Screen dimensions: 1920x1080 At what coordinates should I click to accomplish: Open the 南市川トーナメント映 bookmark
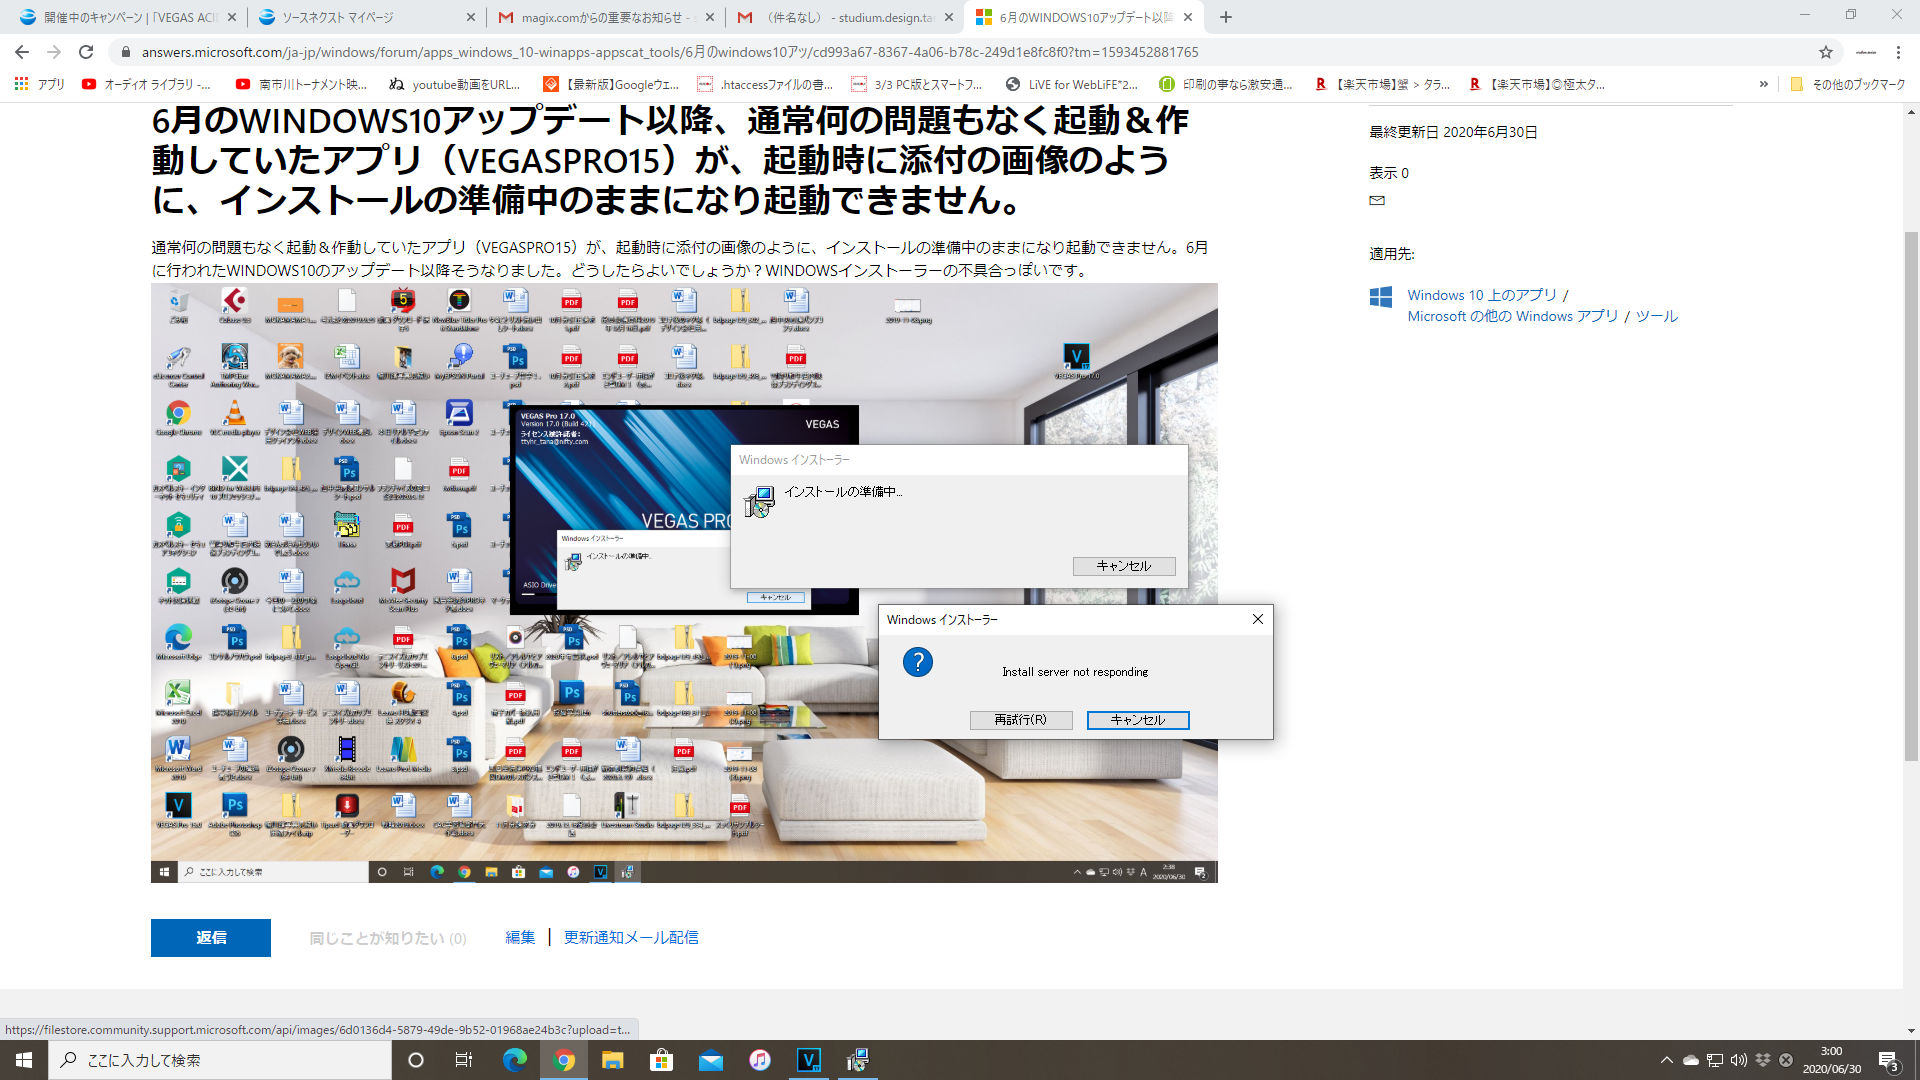click(301, 84)
